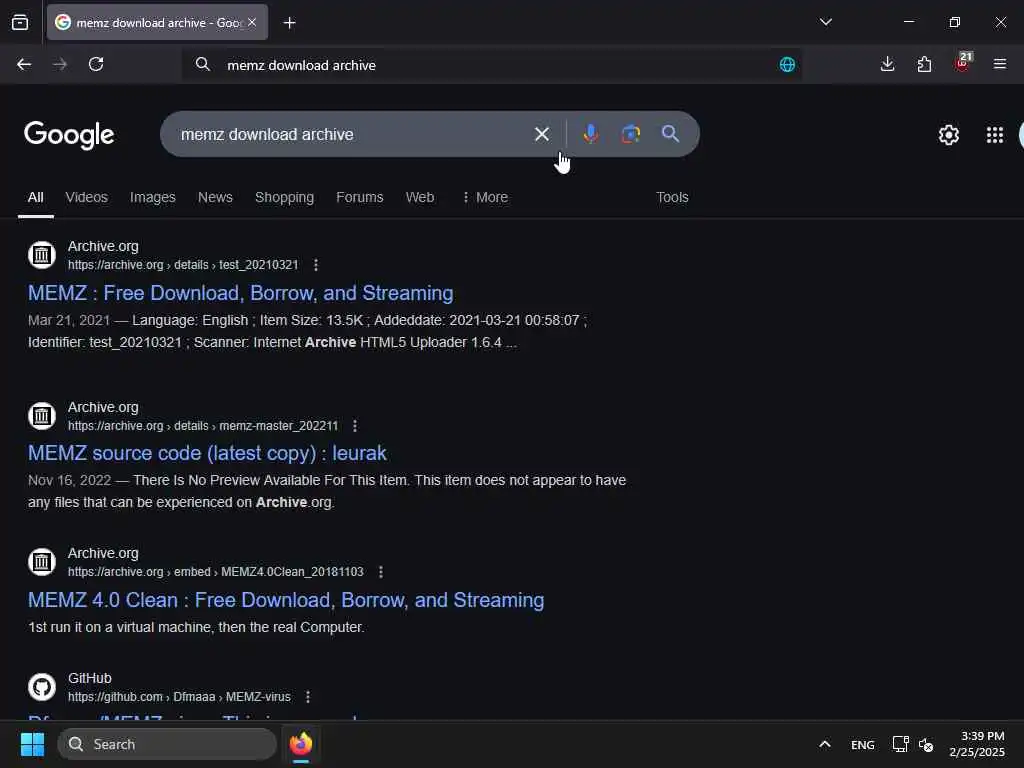Open the search Tools options
Screen dimensions: 1024x768
click(672, 197)
